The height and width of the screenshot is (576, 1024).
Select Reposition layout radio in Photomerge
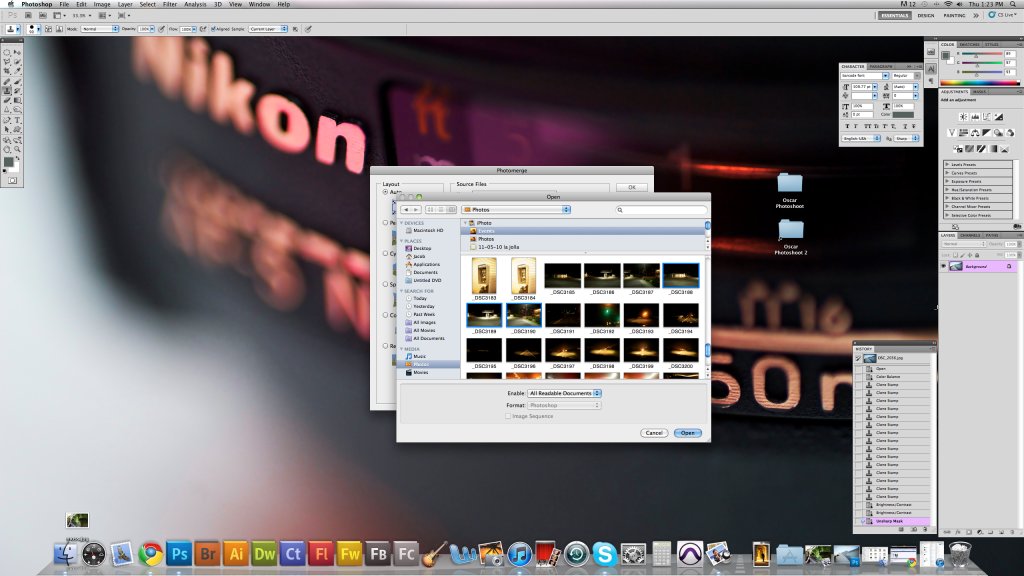pos(385,345)
